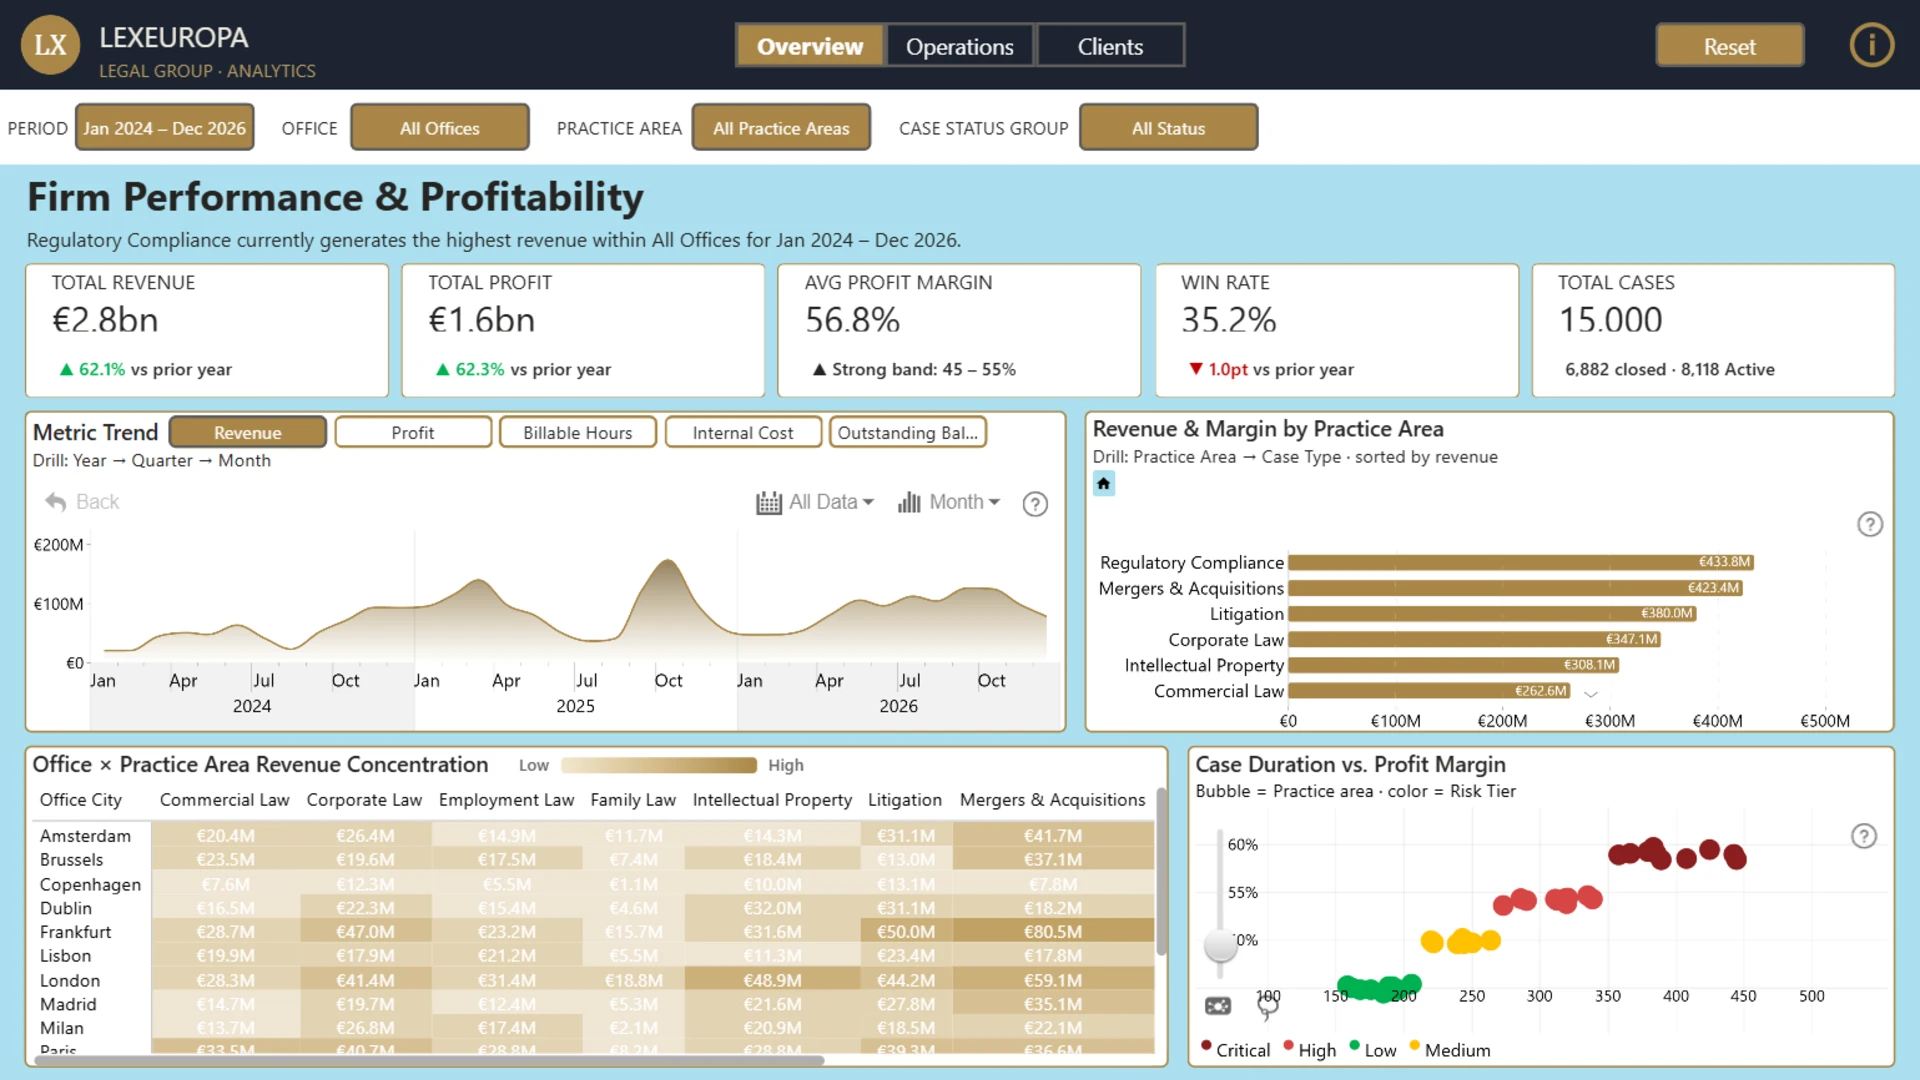Select the lasso selection tool

point(1267,1006)
